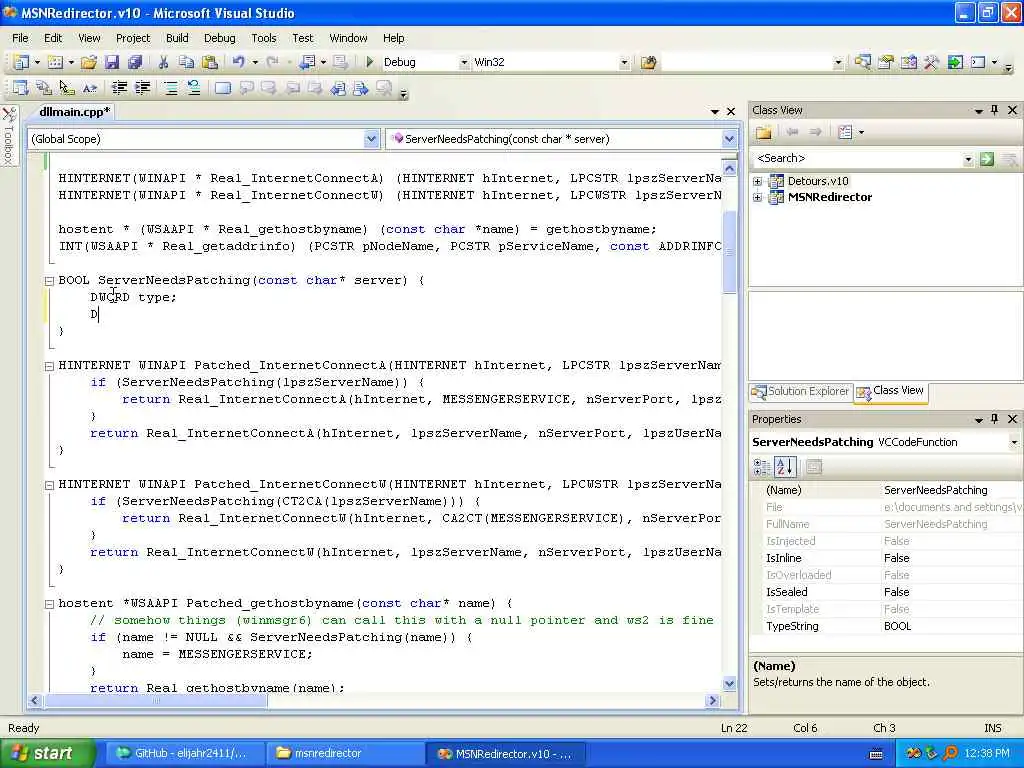Click the Paste clipboard icon
Viewport: 1024px width, 768px height.
pyautogui.click(x=210, y=62)
